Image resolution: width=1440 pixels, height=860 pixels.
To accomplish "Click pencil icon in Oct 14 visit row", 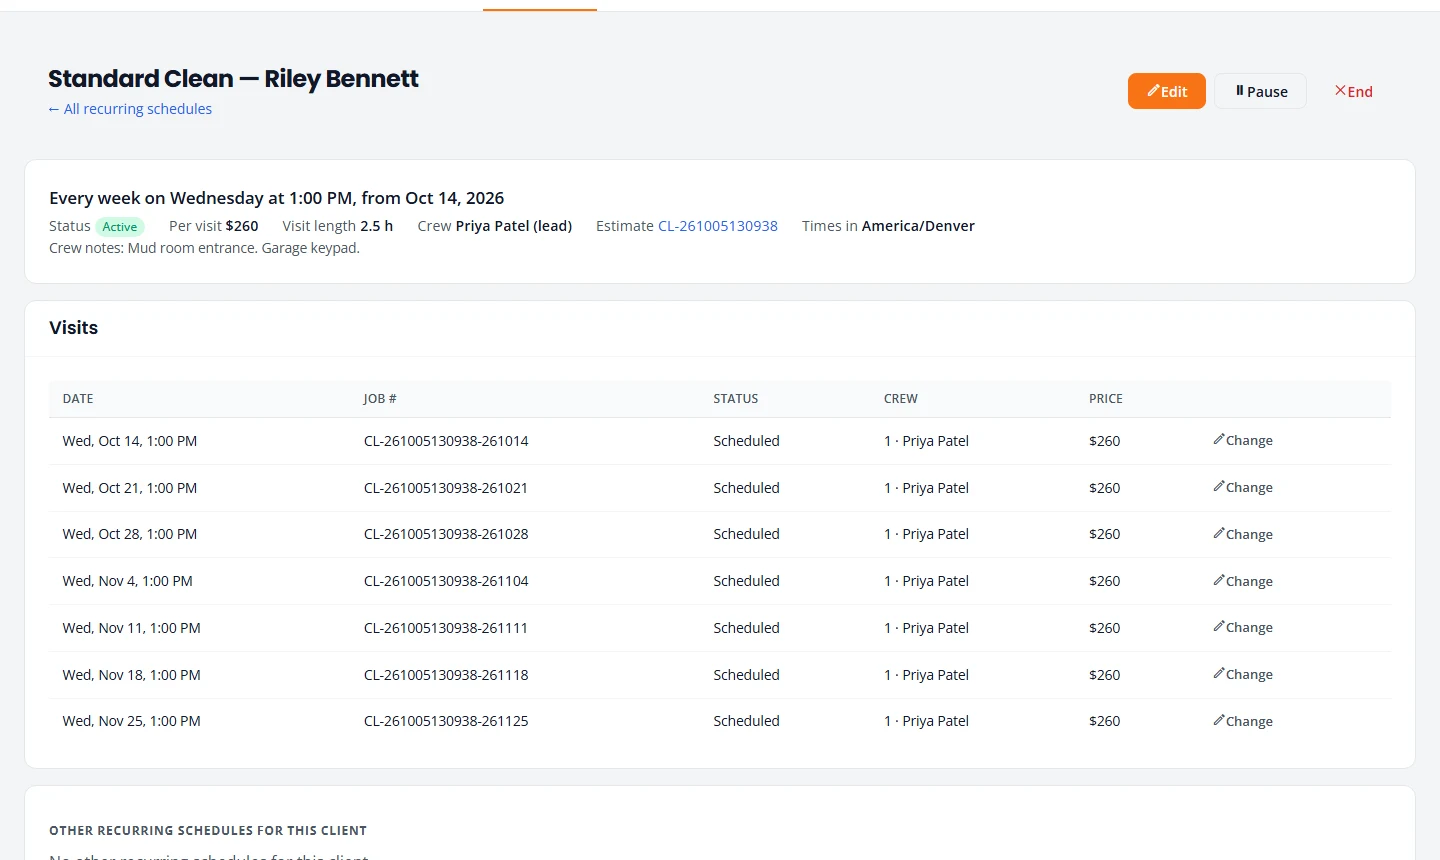I will 1219,440.
